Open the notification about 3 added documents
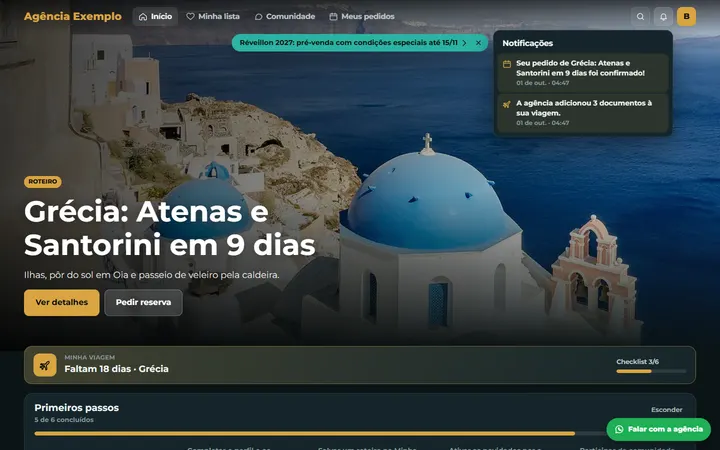 click(x=583, y=113)
